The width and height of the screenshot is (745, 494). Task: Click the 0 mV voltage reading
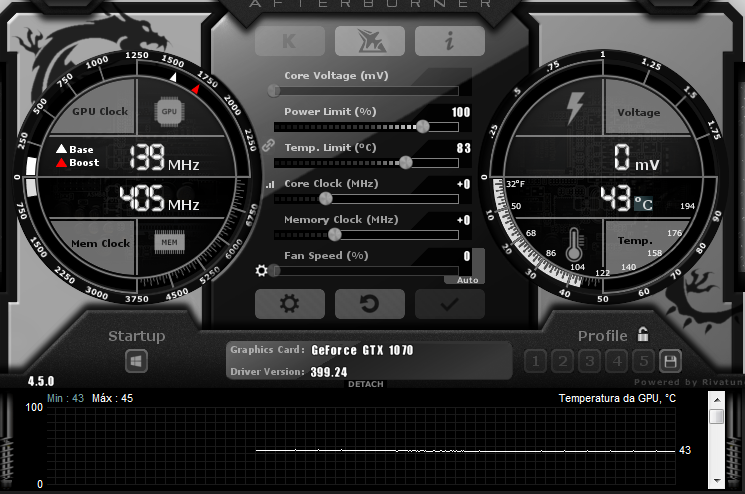(636, 158)
